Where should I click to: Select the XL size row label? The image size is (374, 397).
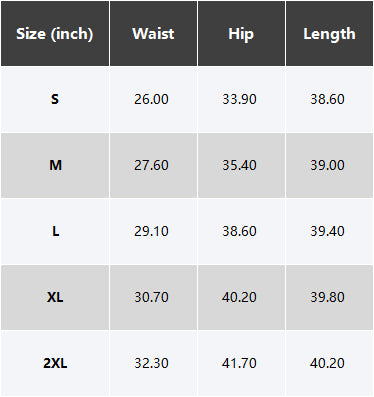click(55, 297)
